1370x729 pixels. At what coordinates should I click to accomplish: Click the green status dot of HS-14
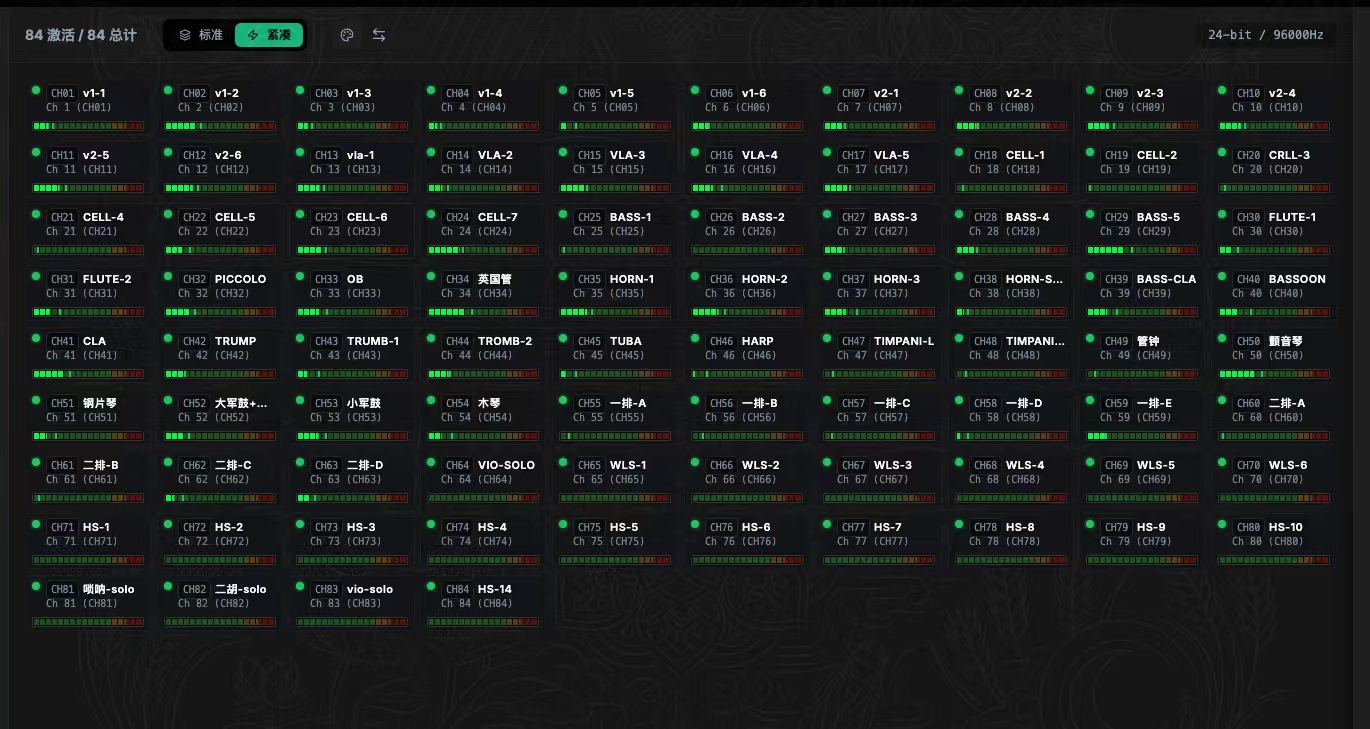tap(431, 586)
